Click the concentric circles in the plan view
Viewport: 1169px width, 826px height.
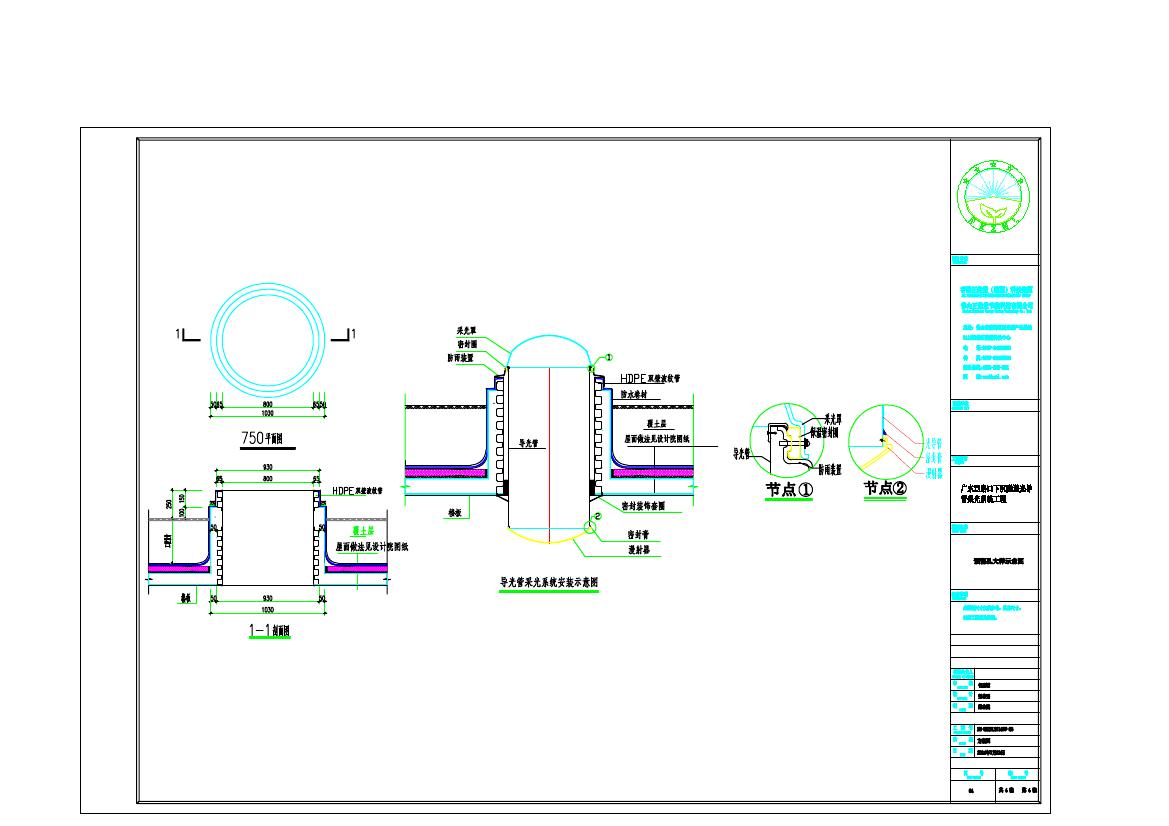point(266,335)
